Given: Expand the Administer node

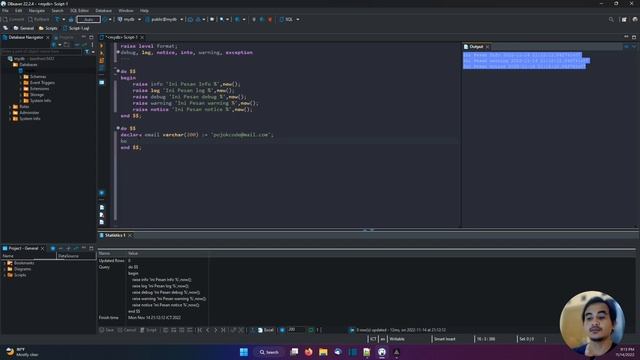Looking at the screenshot, I should (10, 113).
